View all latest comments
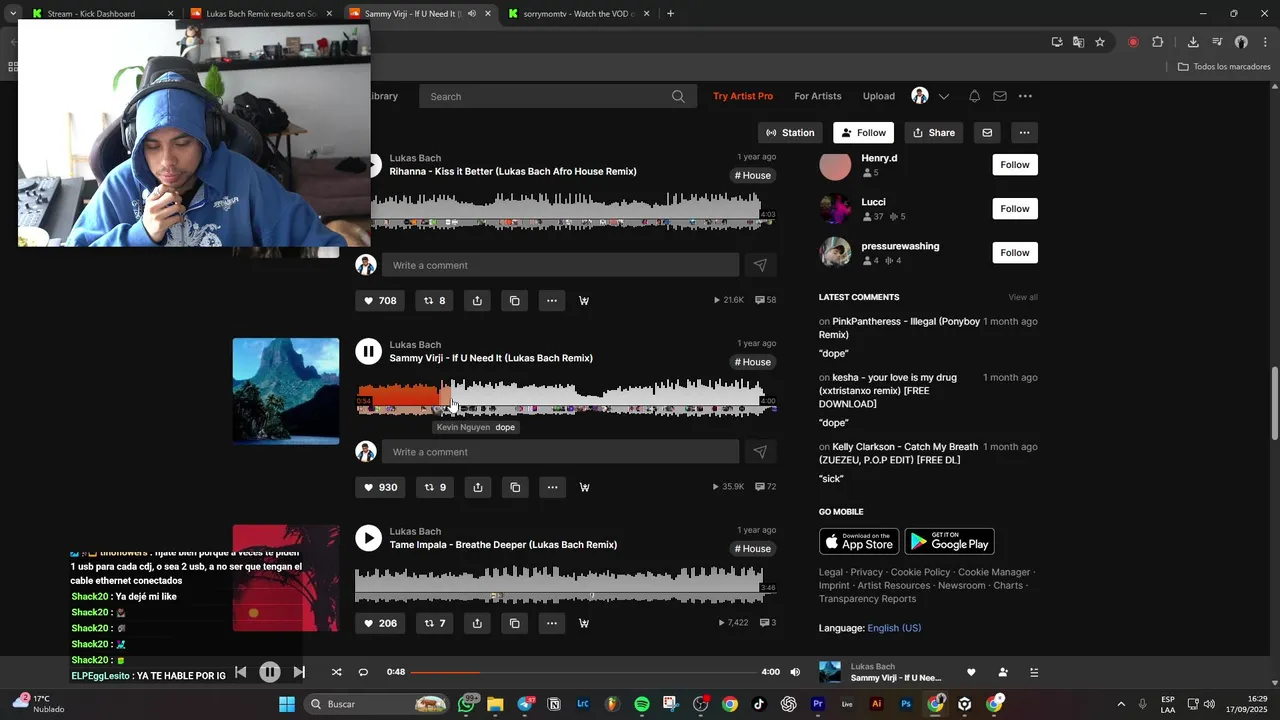The image size is (1280, 720). 1023,297
